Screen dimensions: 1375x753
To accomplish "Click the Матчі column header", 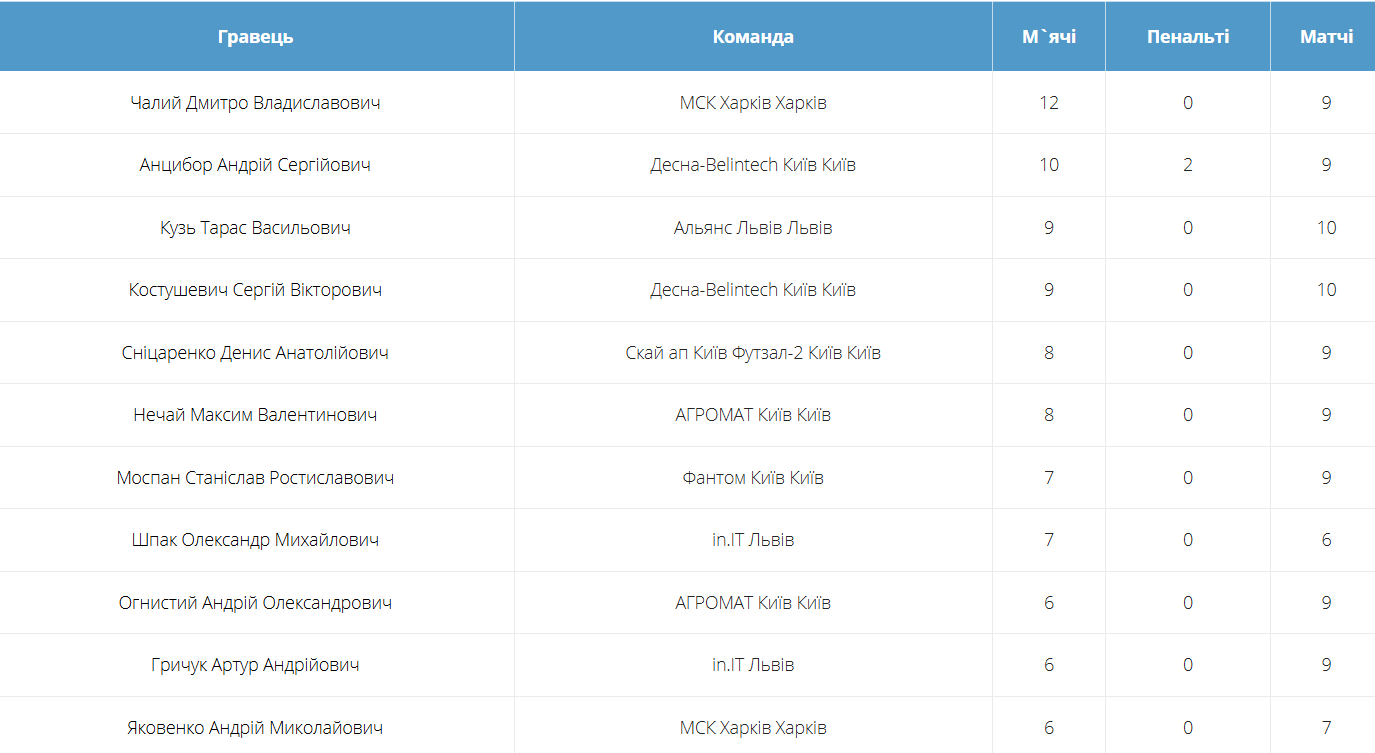I will coord(1326,37).
